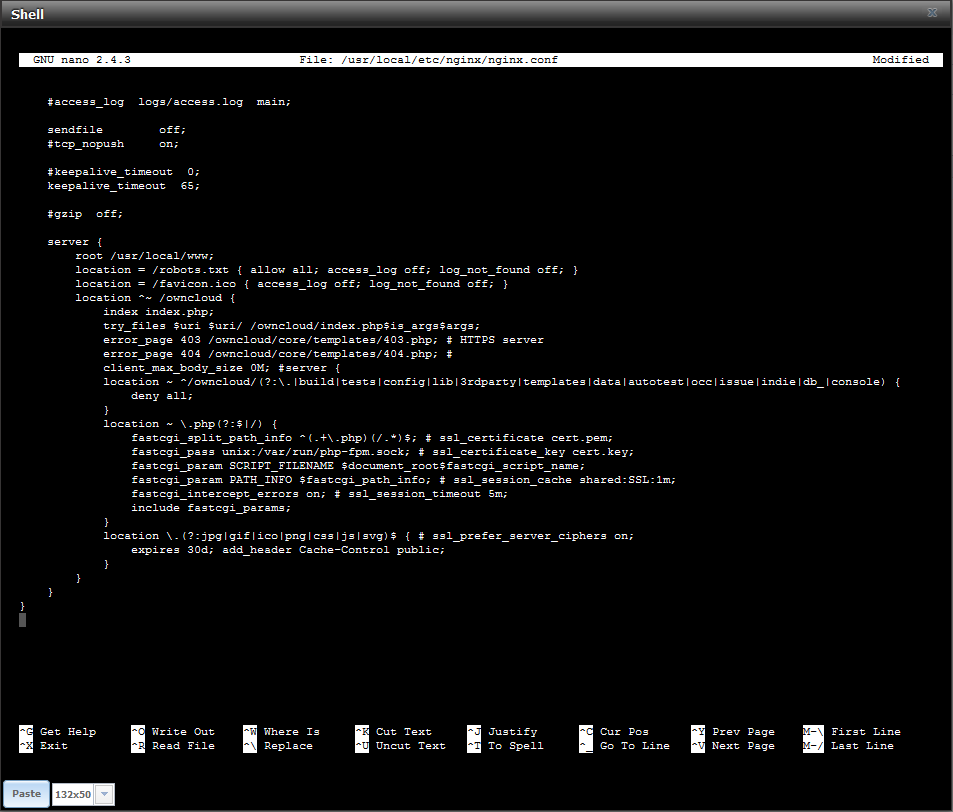This screenshot has height=812, width=953.
Task: Click the '#tcp_nopush on;' line
Action: click(x=113, y=144)
